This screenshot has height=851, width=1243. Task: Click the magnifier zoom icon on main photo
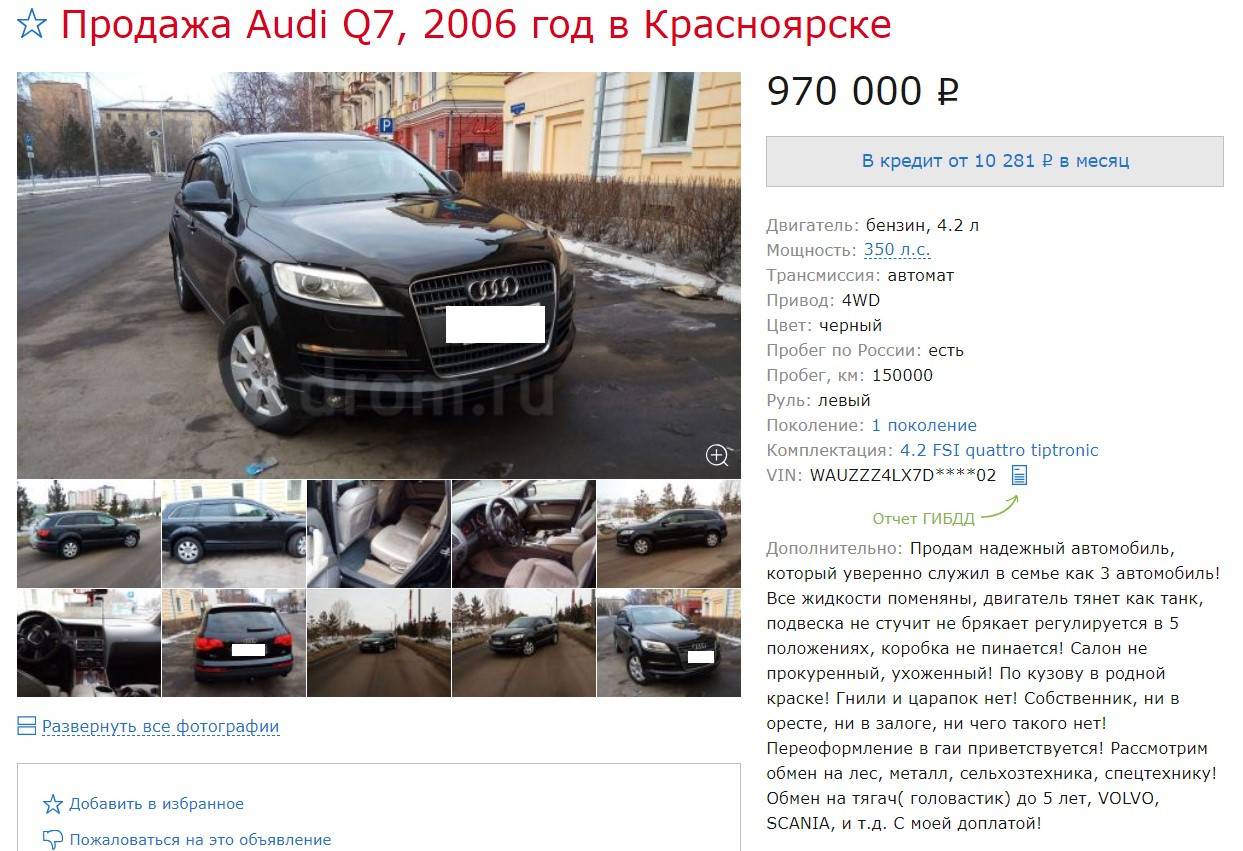coord(717,455)
